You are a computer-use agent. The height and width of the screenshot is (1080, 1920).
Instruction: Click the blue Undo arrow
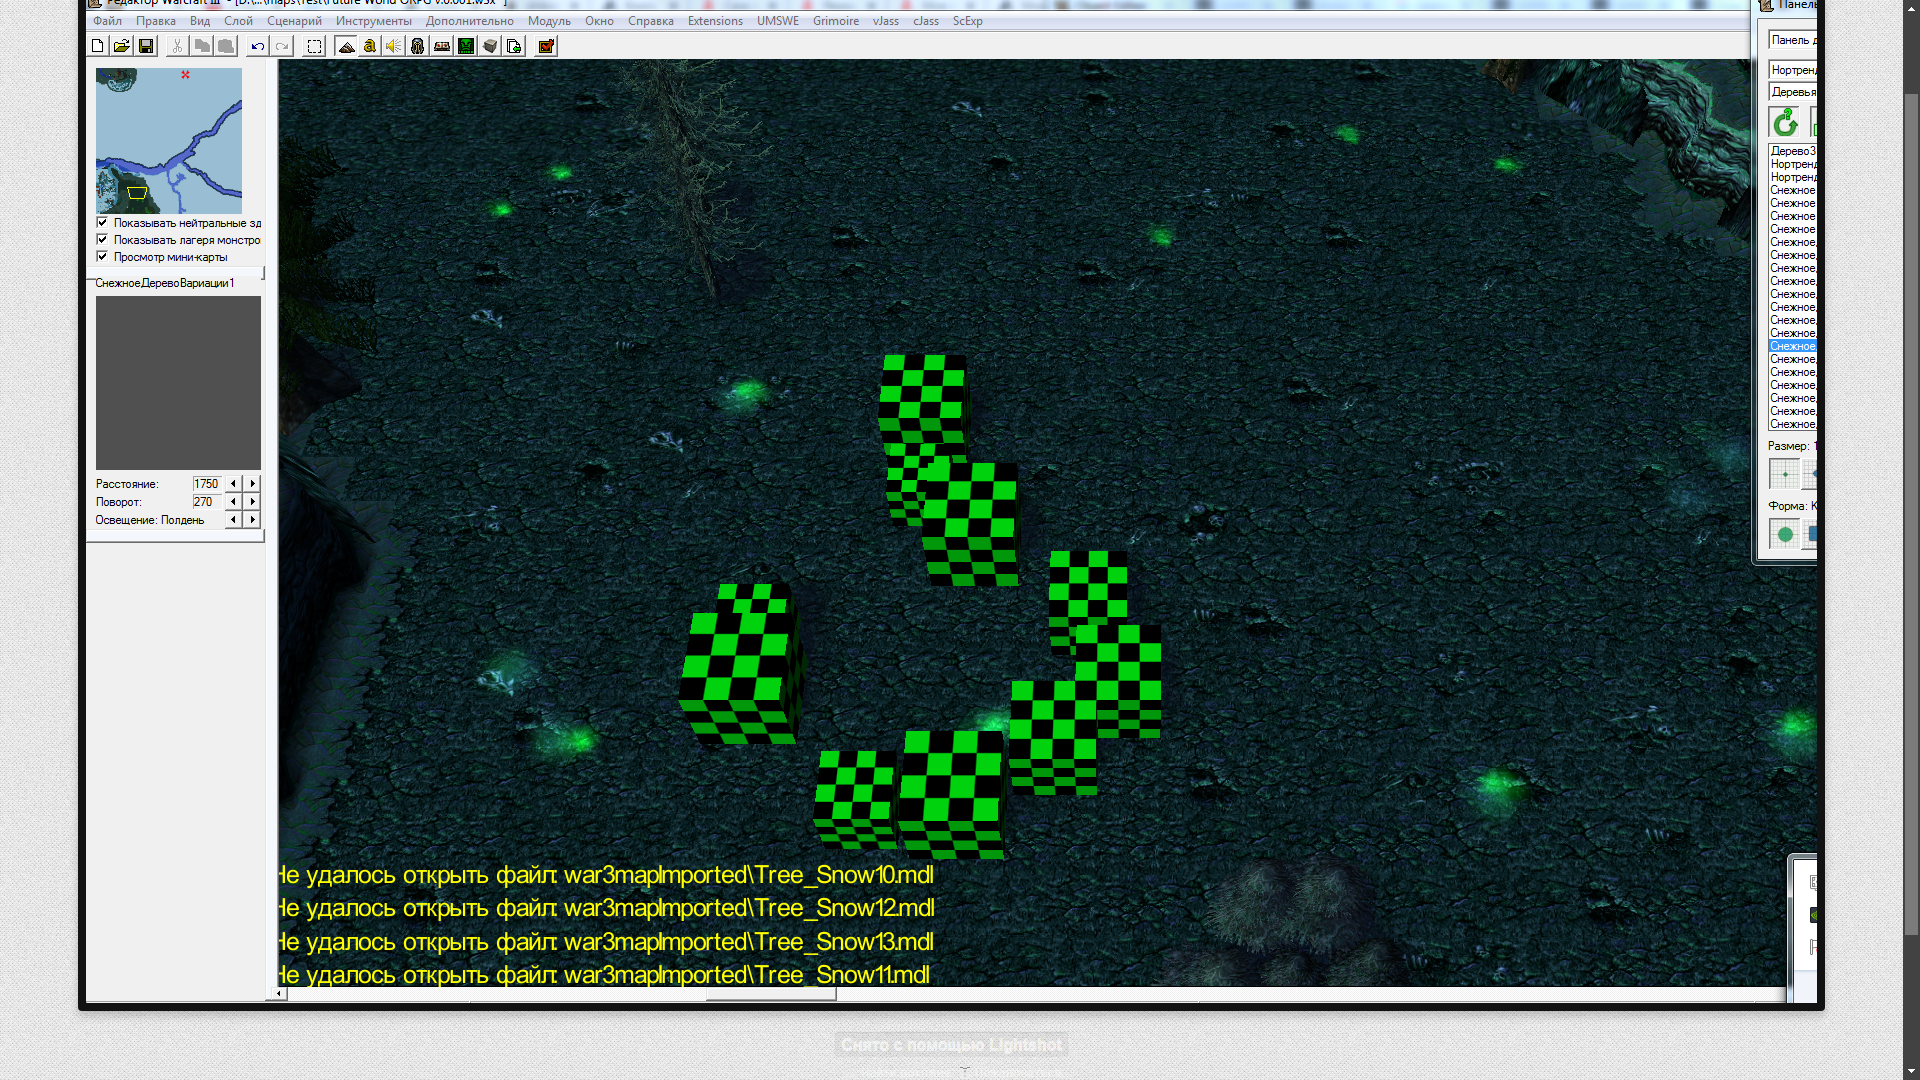(x=257, y=46)
